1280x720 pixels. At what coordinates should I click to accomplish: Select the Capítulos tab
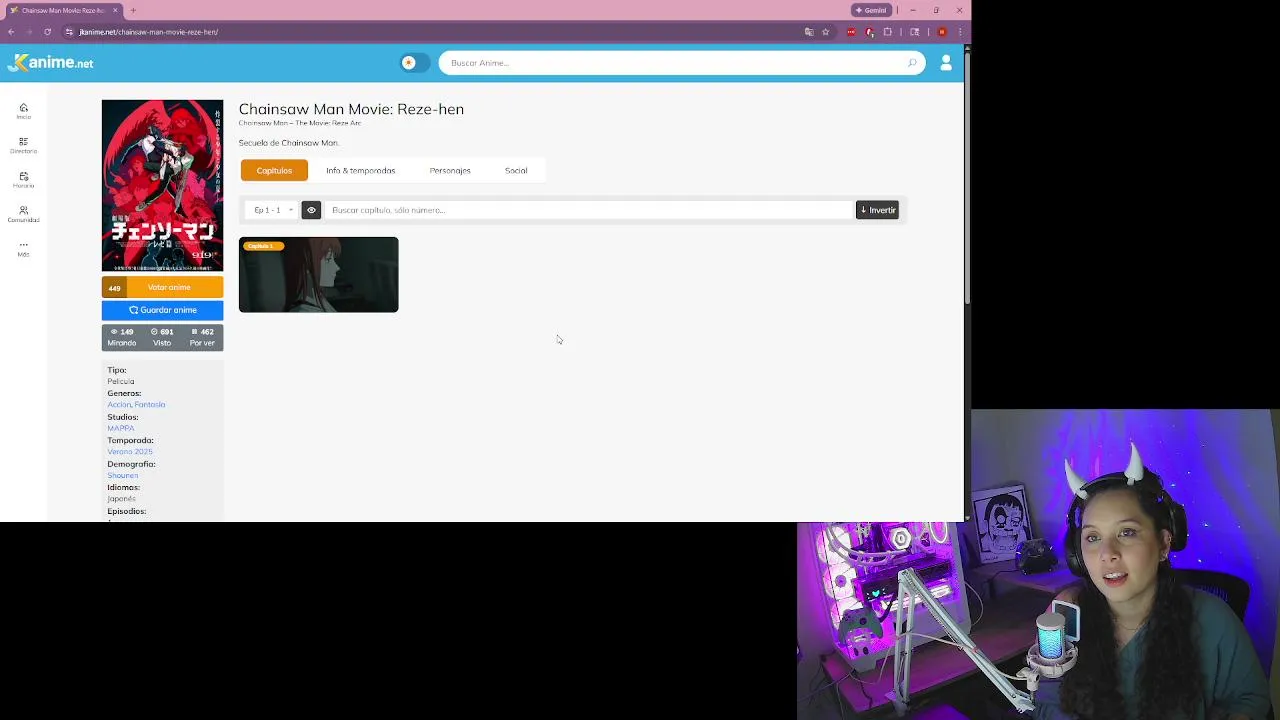[274, 170]
